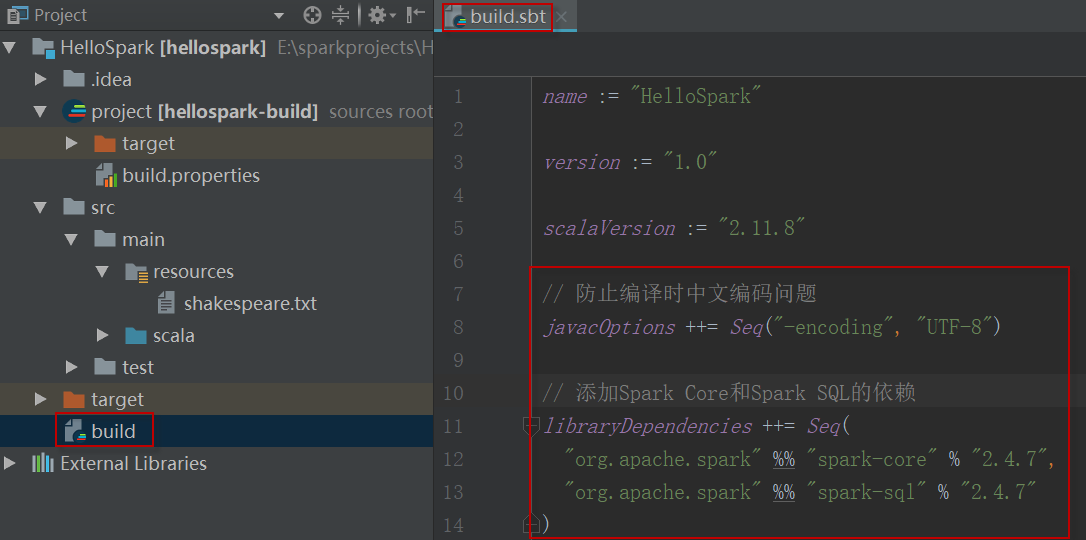Select the test folder in tree

point(137,367)
